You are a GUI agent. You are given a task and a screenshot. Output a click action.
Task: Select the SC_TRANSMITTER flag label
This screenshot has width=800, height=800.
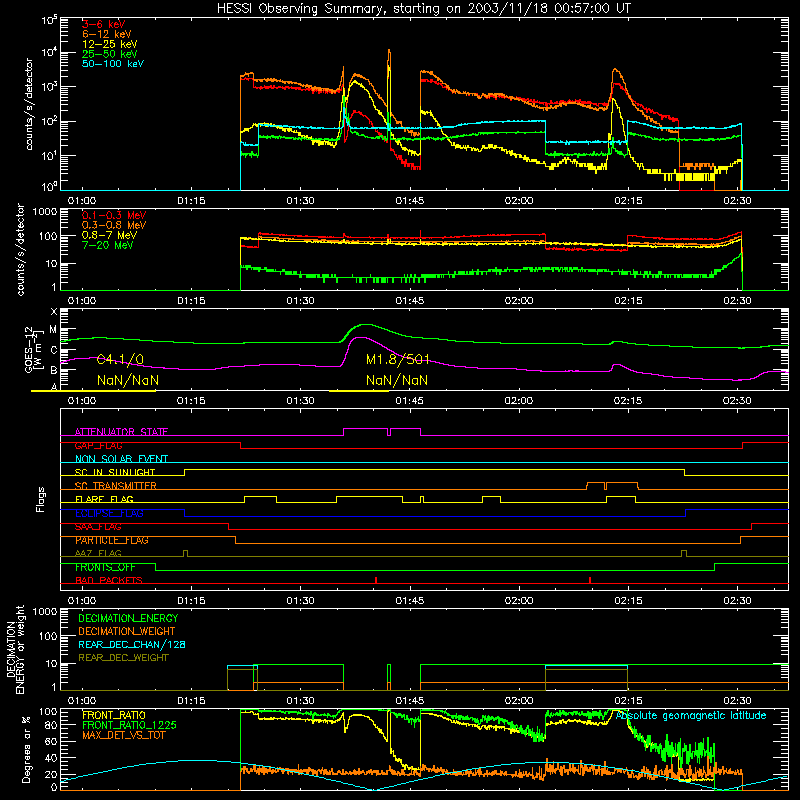click(x=116, y=486)
